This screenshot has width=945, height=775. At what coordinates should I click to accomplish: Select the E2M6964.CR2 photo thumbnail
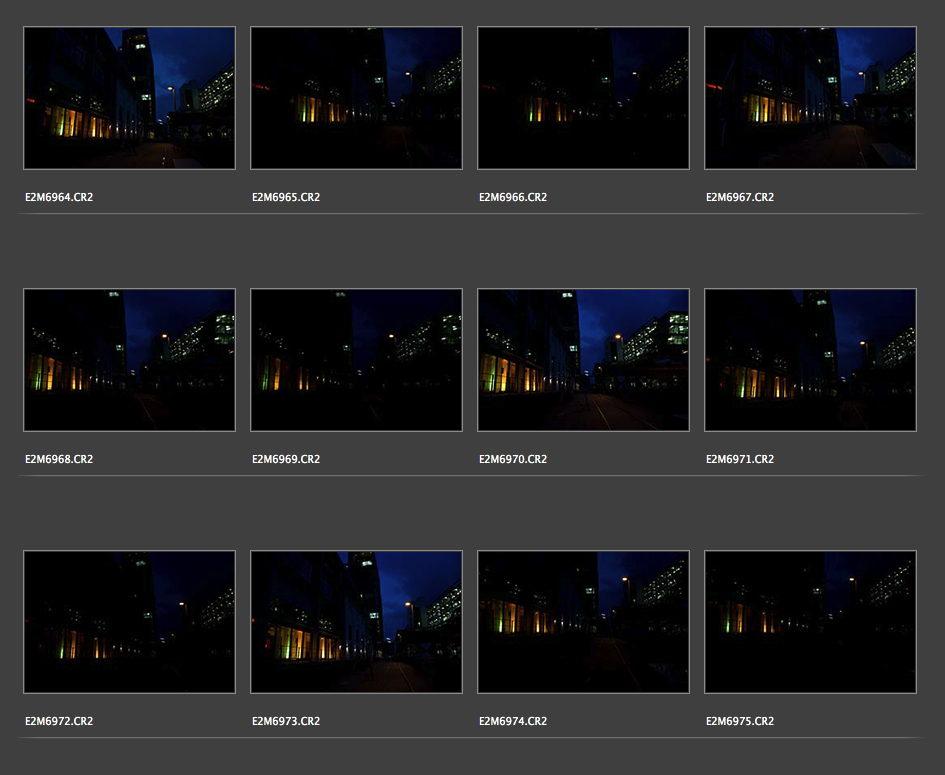129,98
